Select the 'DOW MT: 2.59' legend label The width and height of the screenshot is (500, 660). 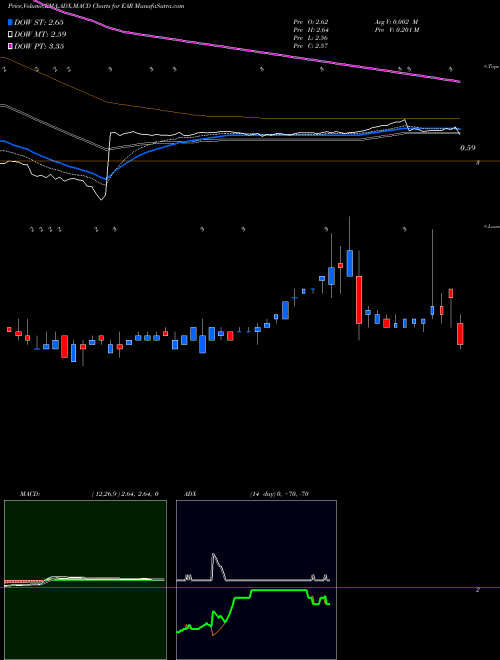pyautogui.click(x=40, y=34)
